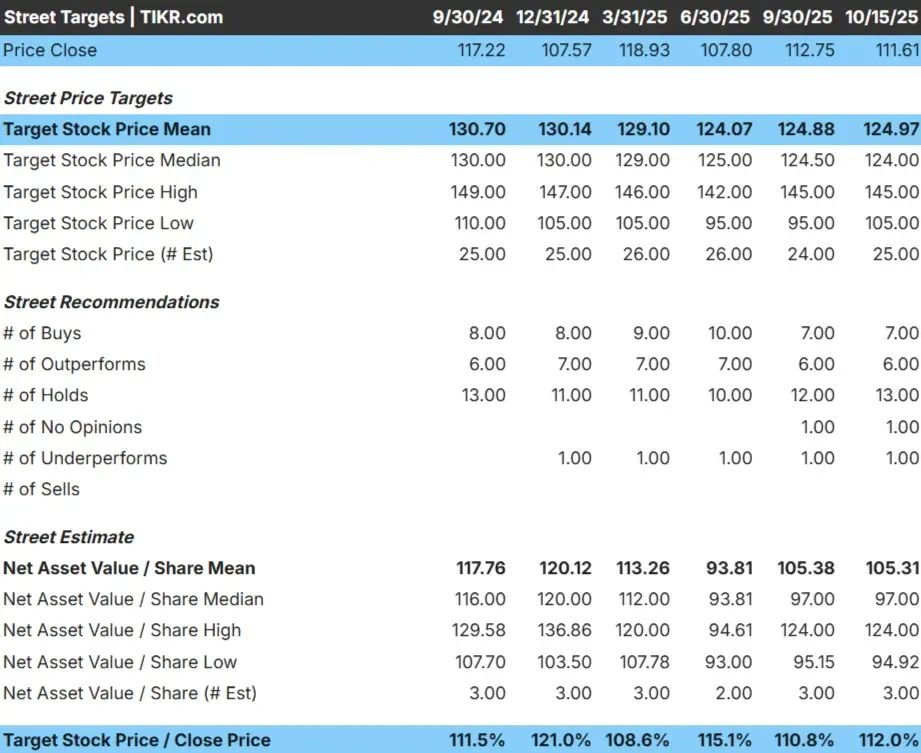This screenshot has height=753, width=921.
Task: Open the TIKR.com link in the header
Action: tap(180, 17)
